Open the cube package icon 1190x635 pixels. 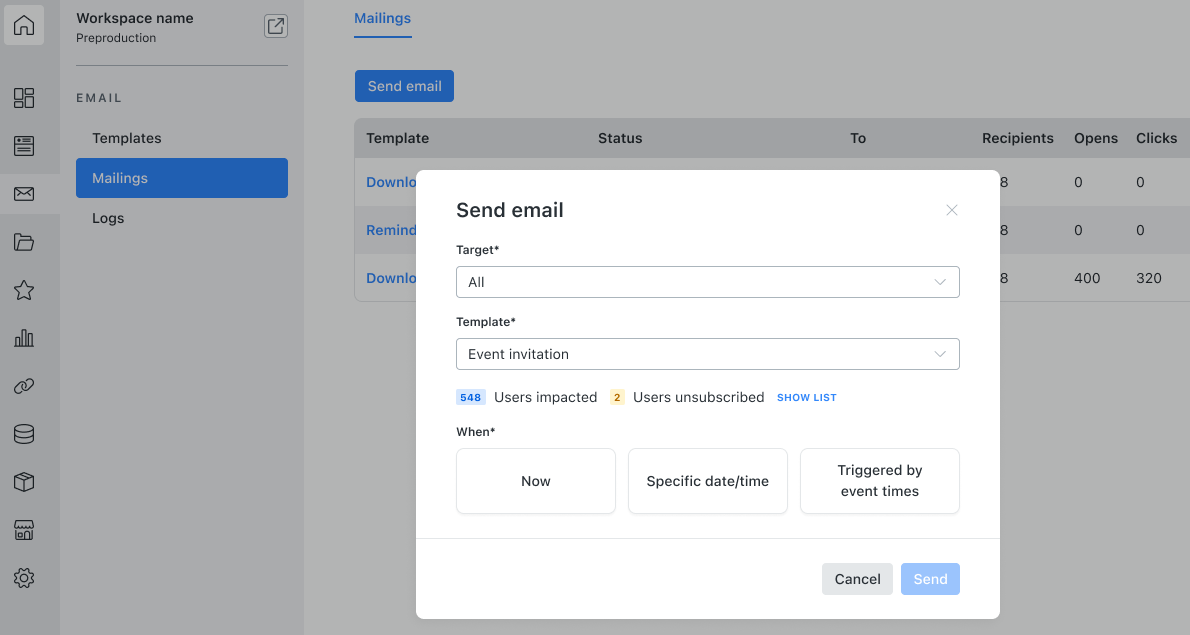(24, 482)
